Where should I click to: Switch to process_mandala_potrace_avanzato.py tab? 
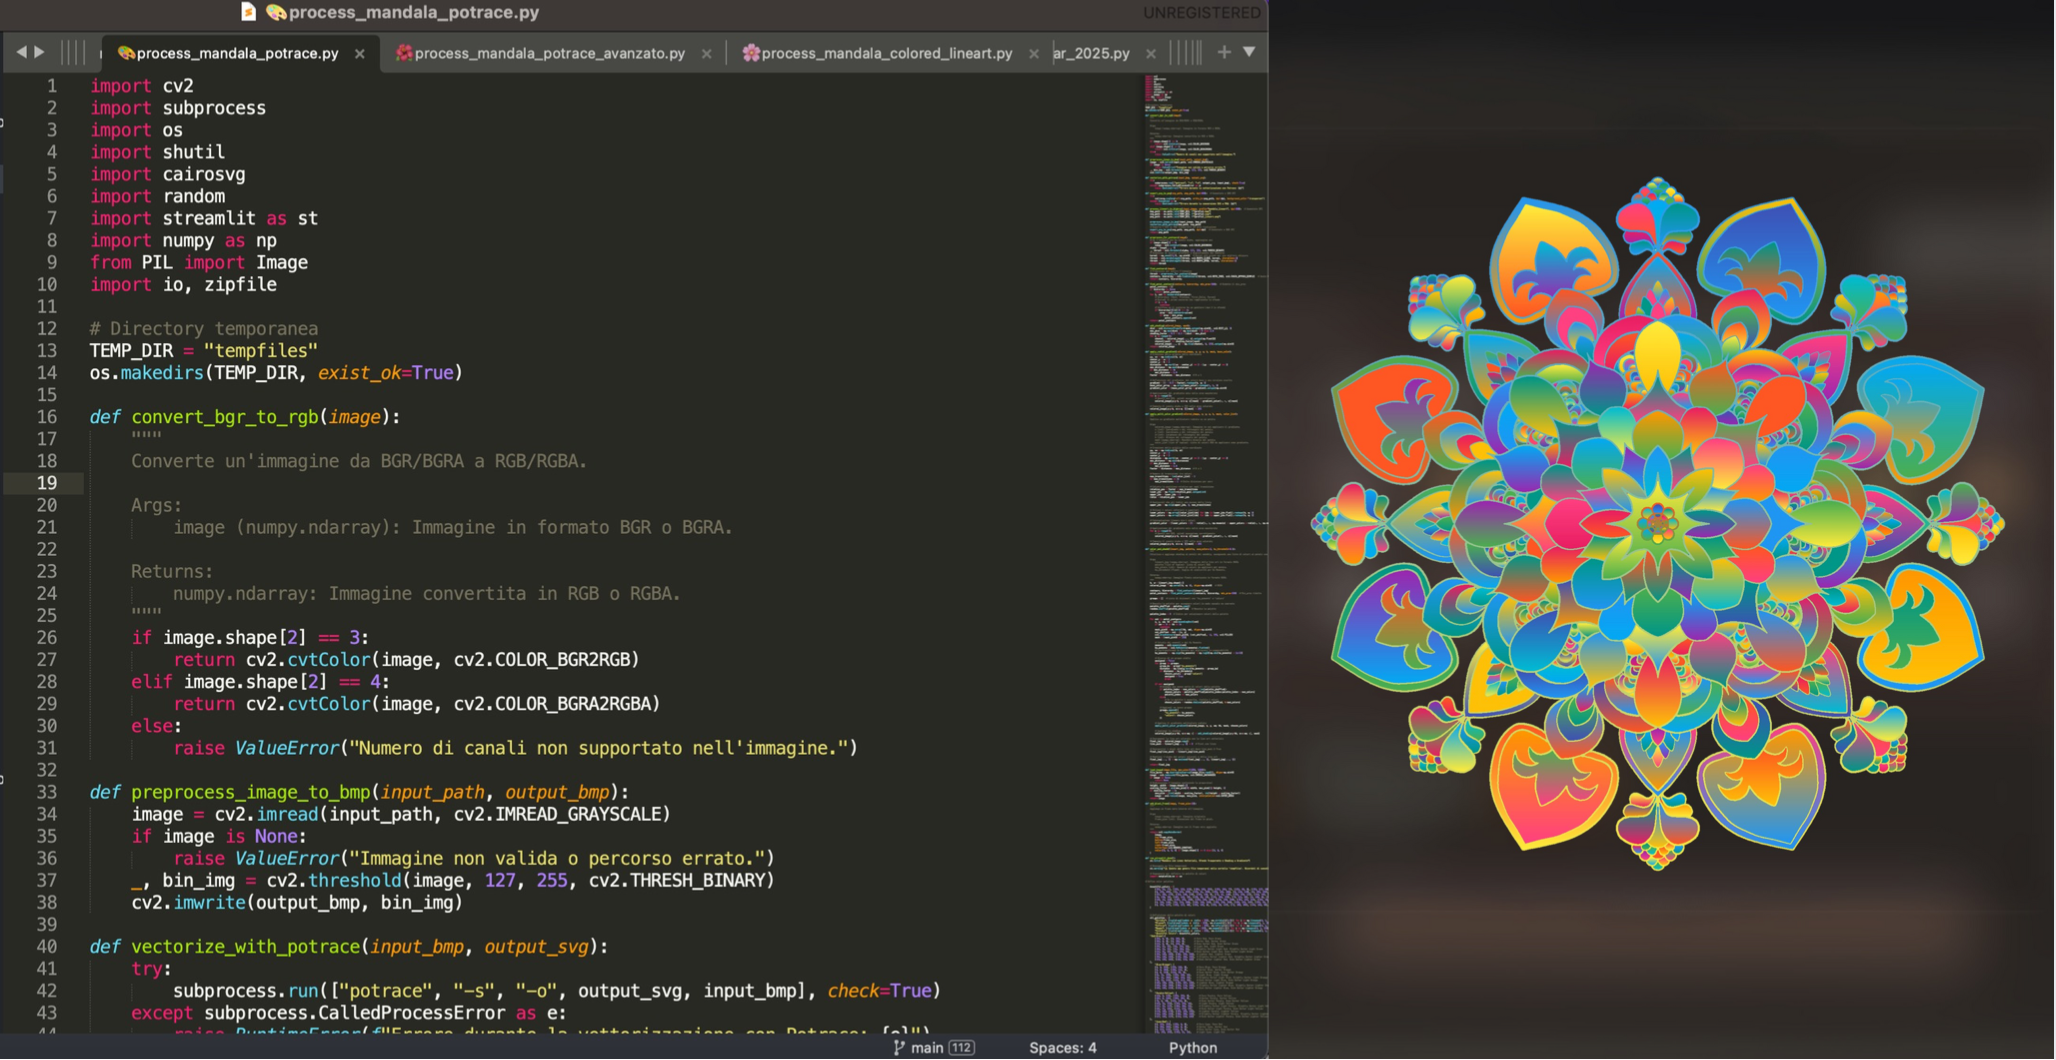click(x=549, y=53)
